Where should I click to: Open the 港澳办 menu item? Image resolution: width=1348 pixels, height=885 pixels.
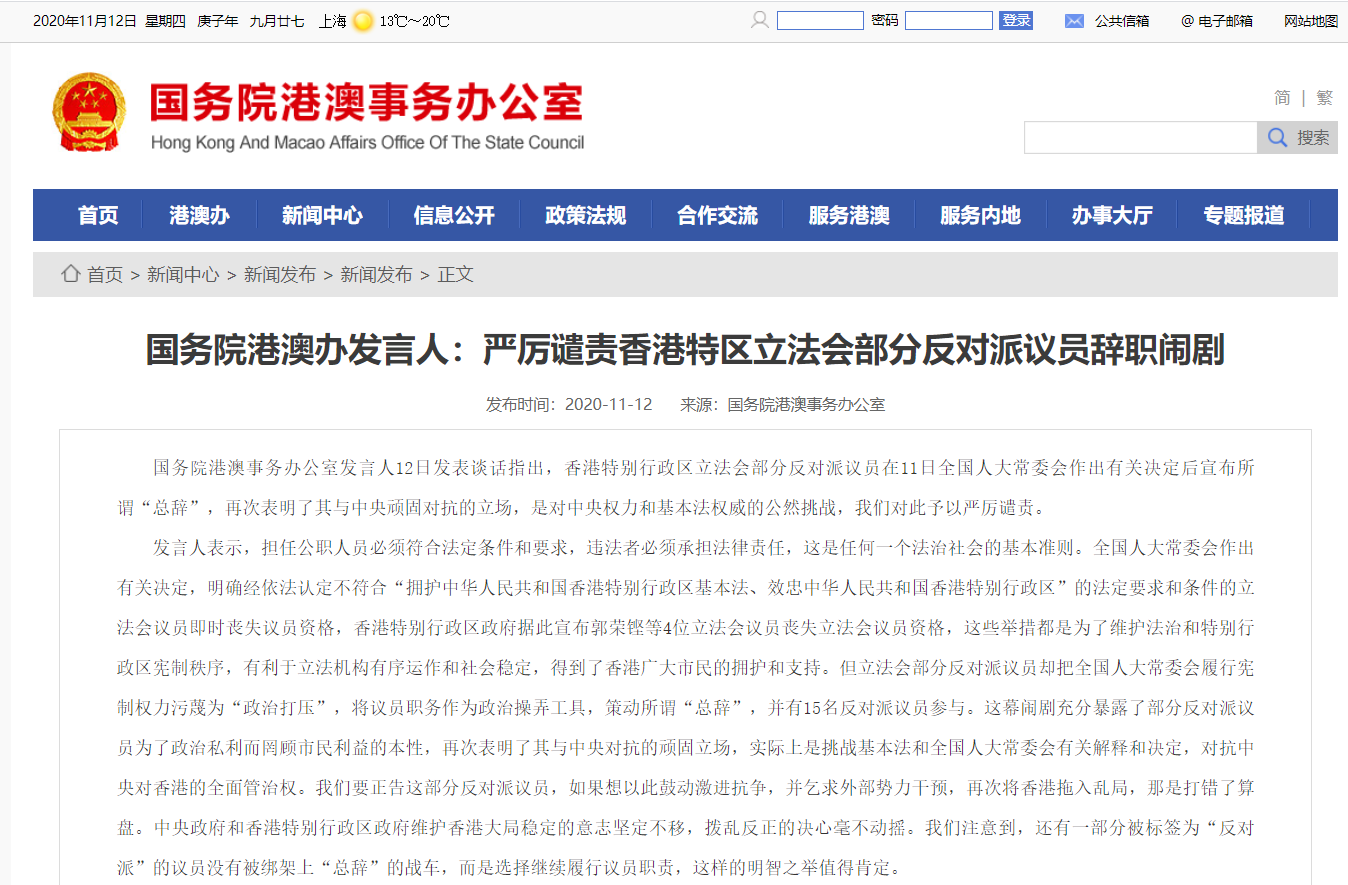(x=199, y=215)
